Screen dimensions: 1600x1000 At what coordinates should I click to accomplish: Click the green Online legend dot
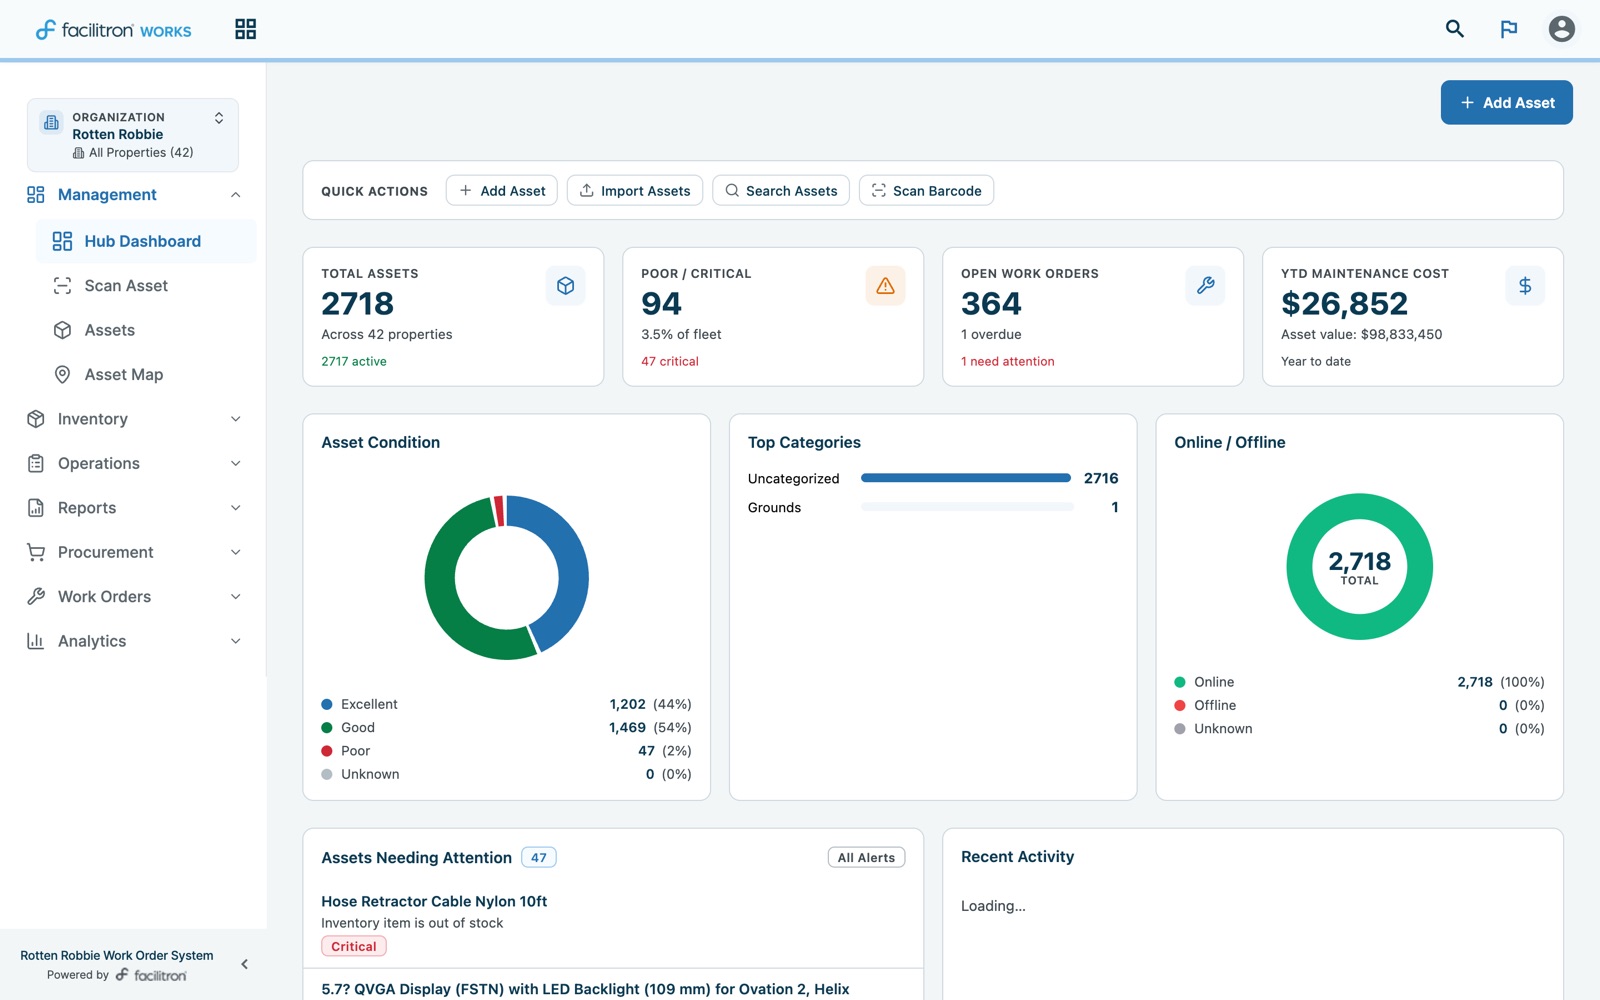[x=1180, y=682]
